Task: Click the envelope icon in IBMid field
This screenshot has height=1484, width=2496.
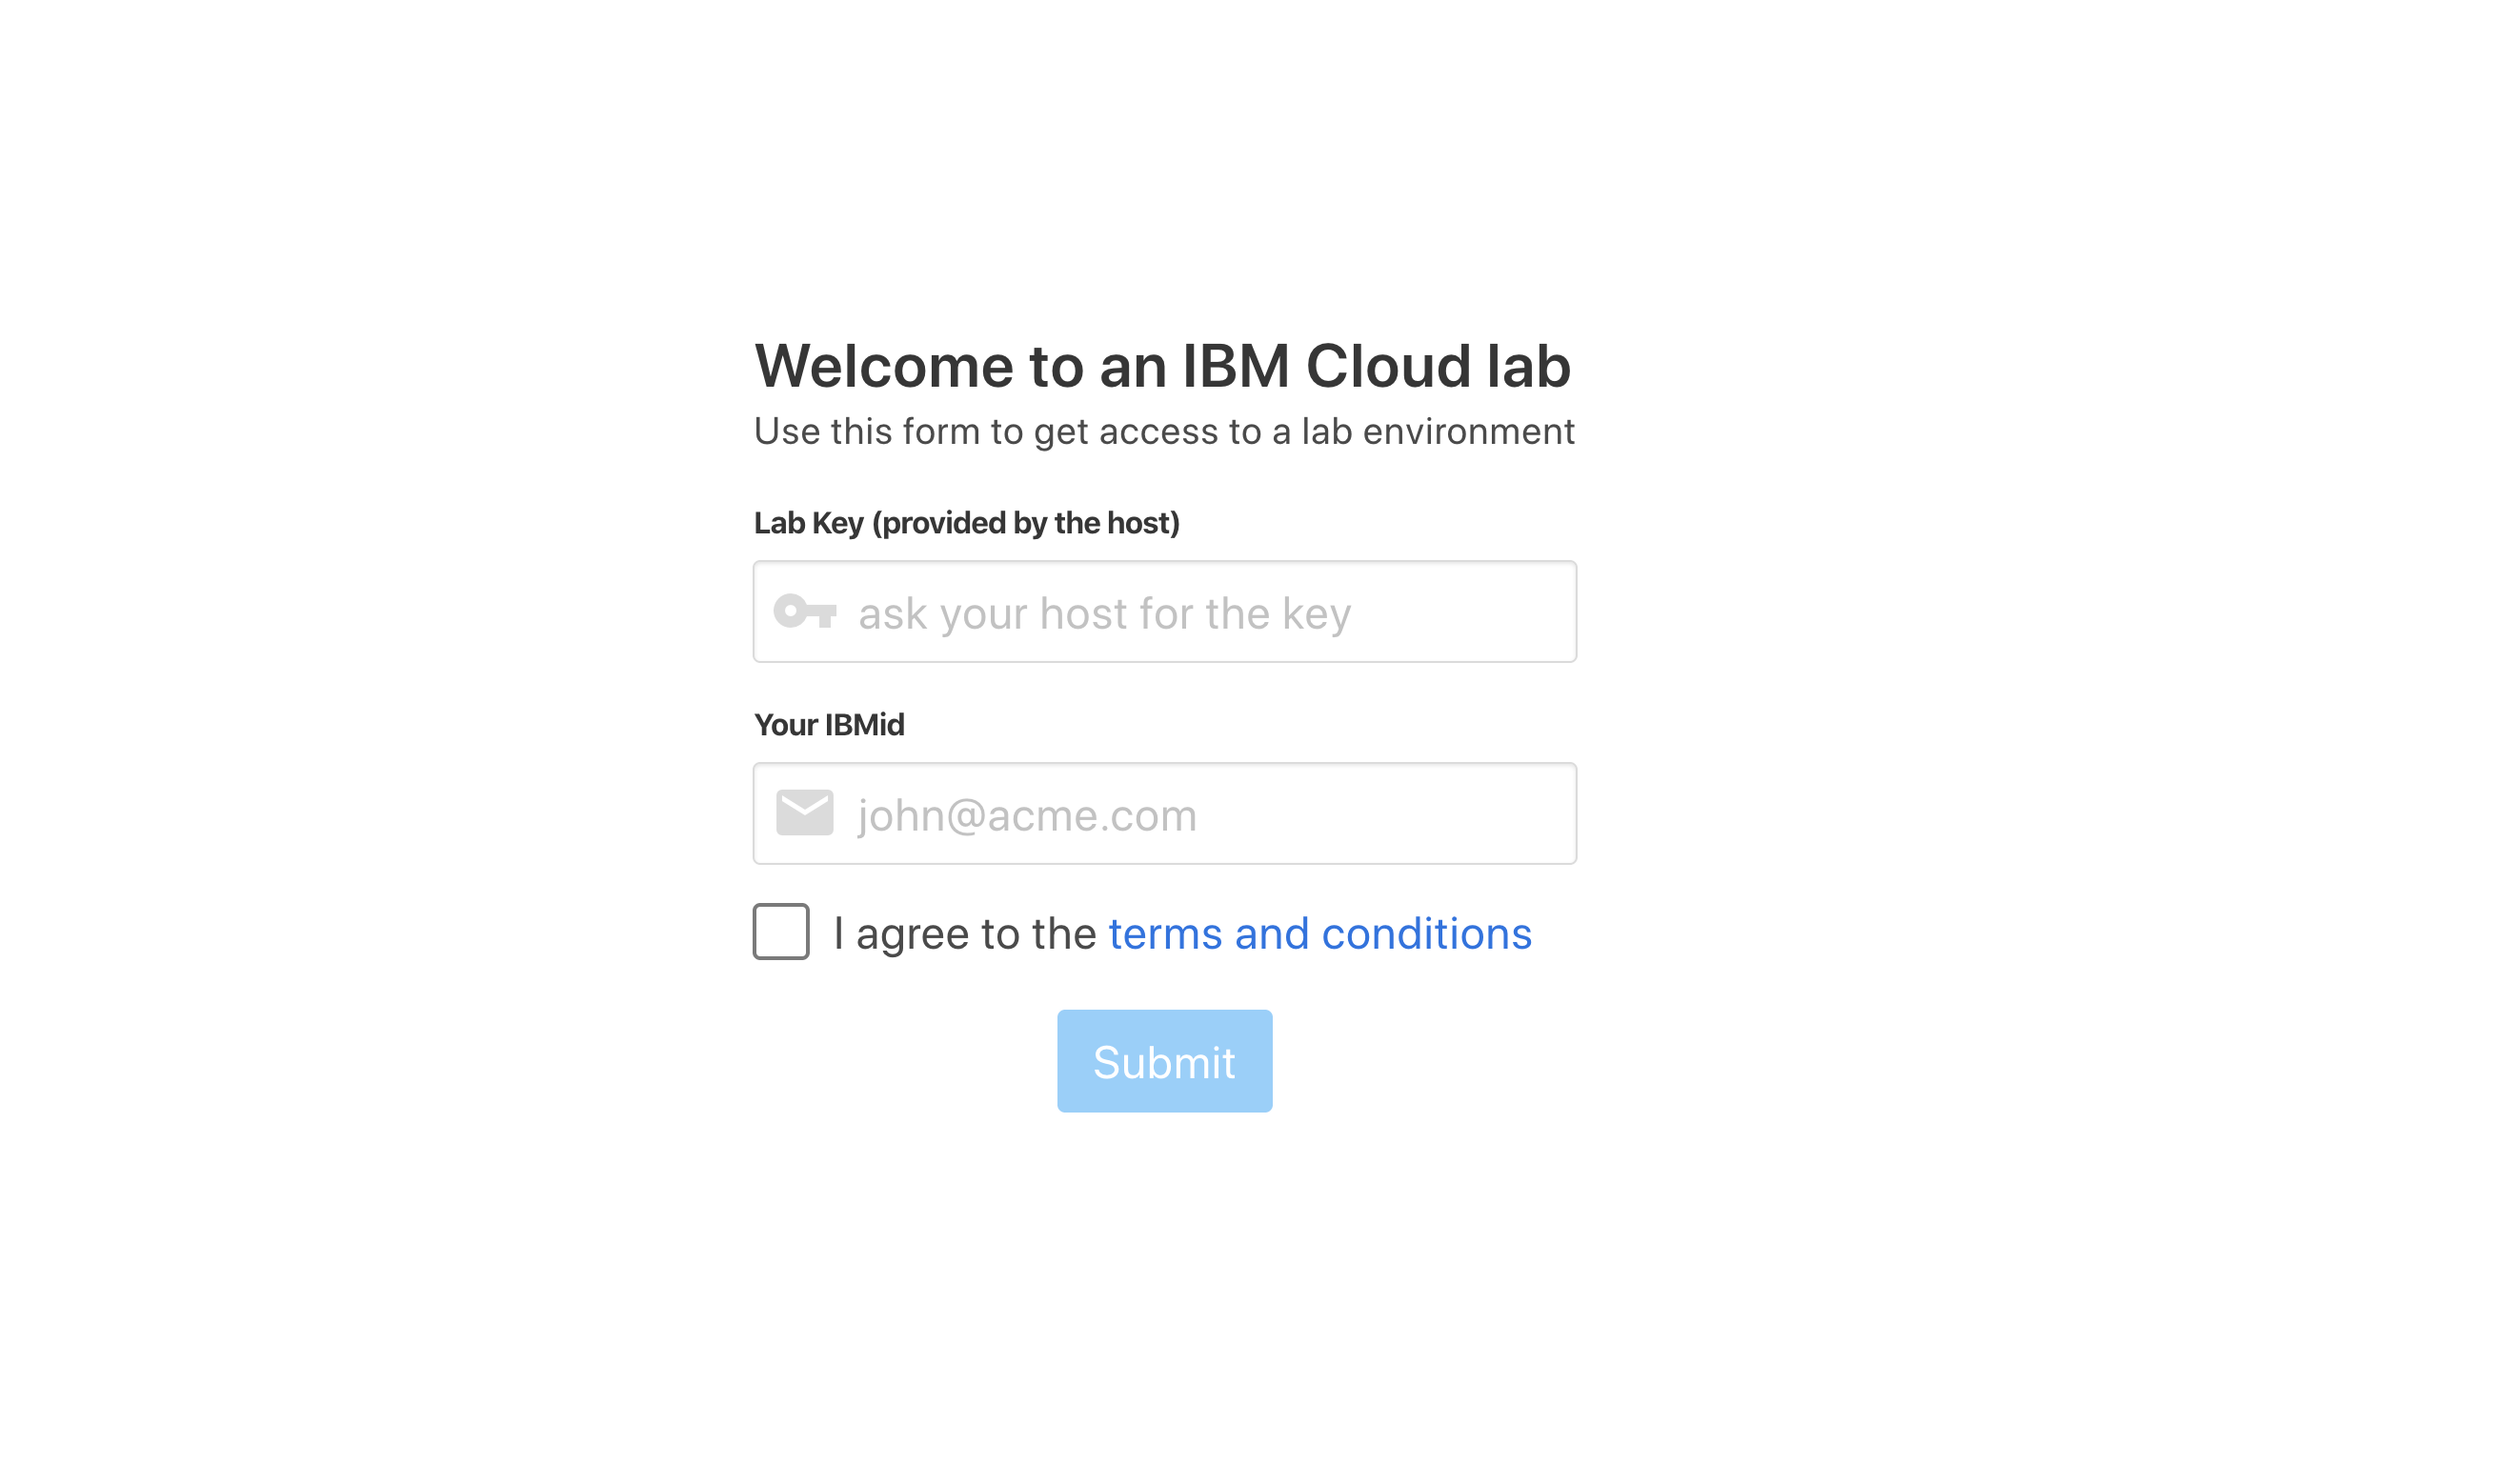Action: click(805, 813)
